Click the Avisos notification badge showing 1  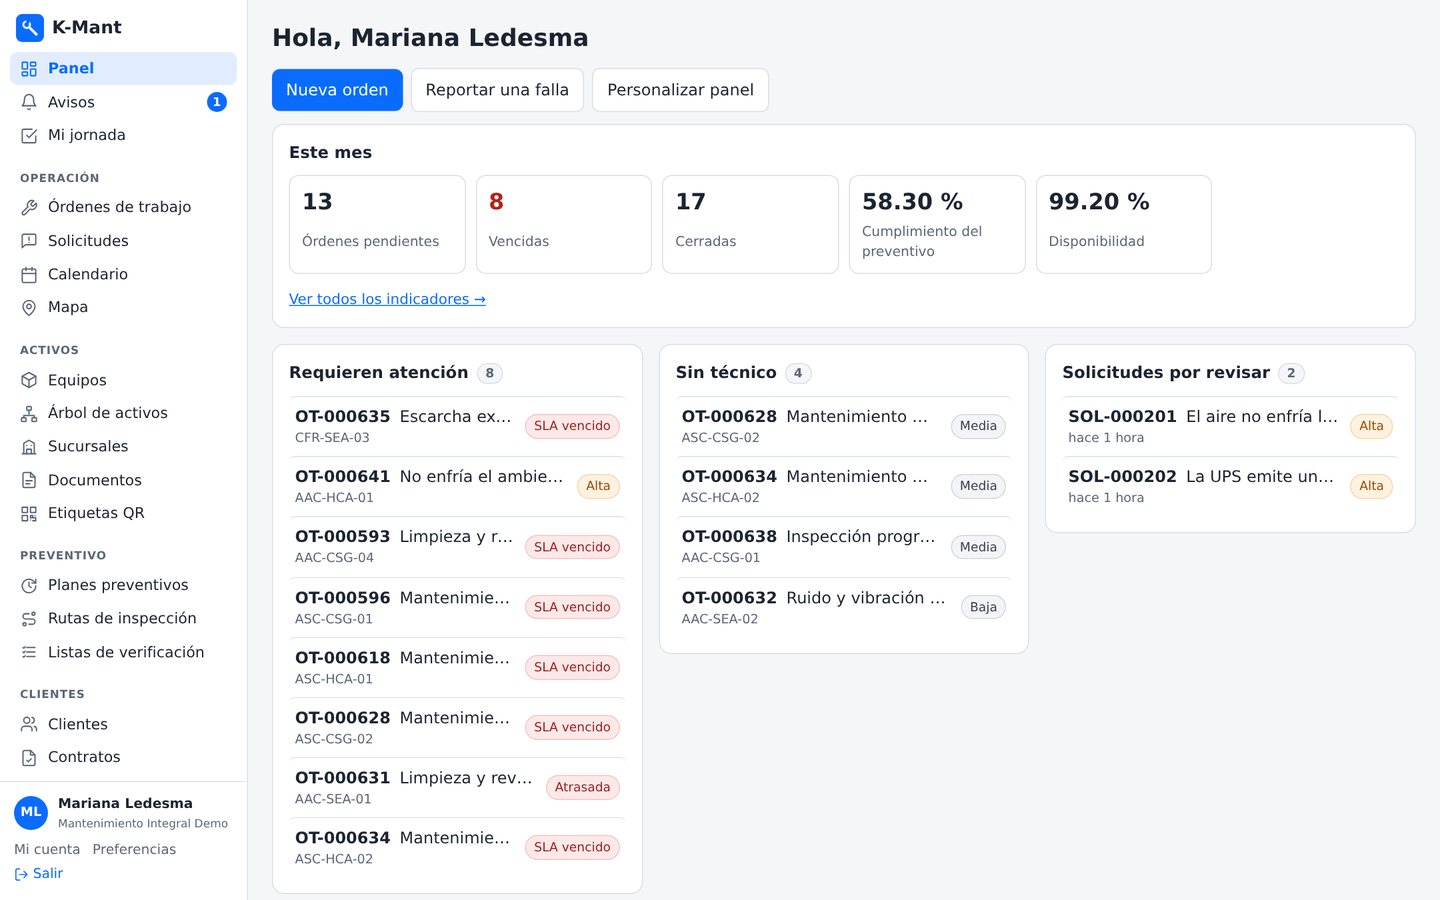coord(217,102)
